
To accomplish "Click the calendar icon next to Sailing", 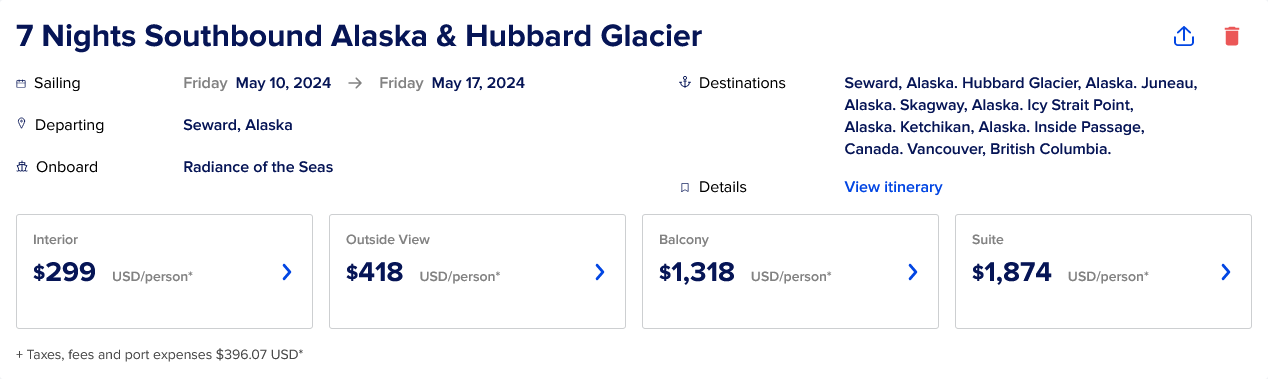I will pos(21,83).
